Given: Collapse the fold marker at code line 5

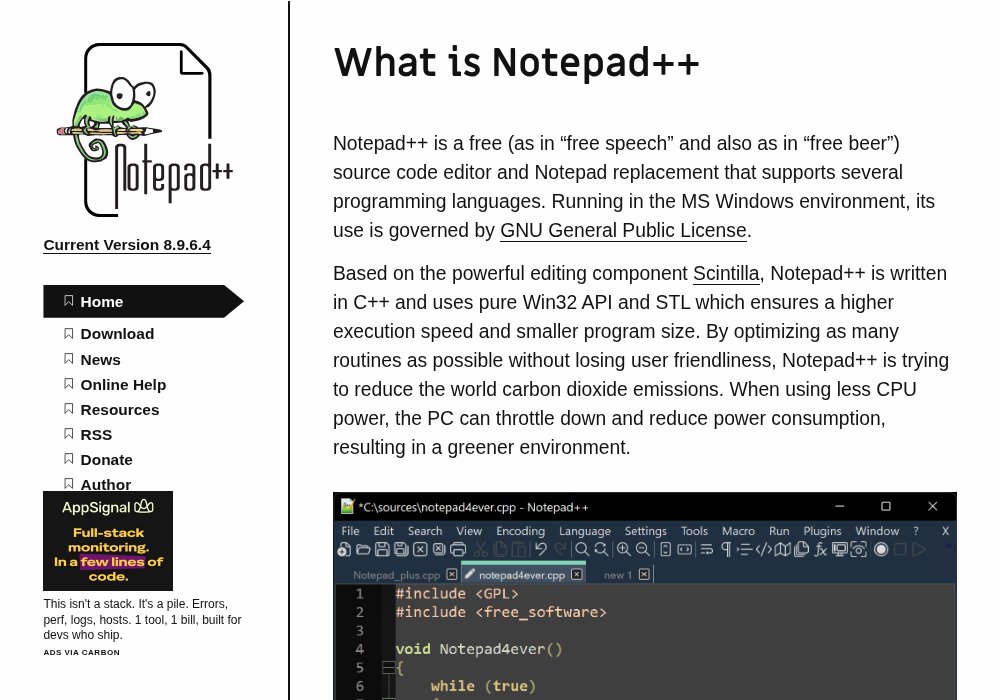Looking at the screenshot, I should [388, 667].
